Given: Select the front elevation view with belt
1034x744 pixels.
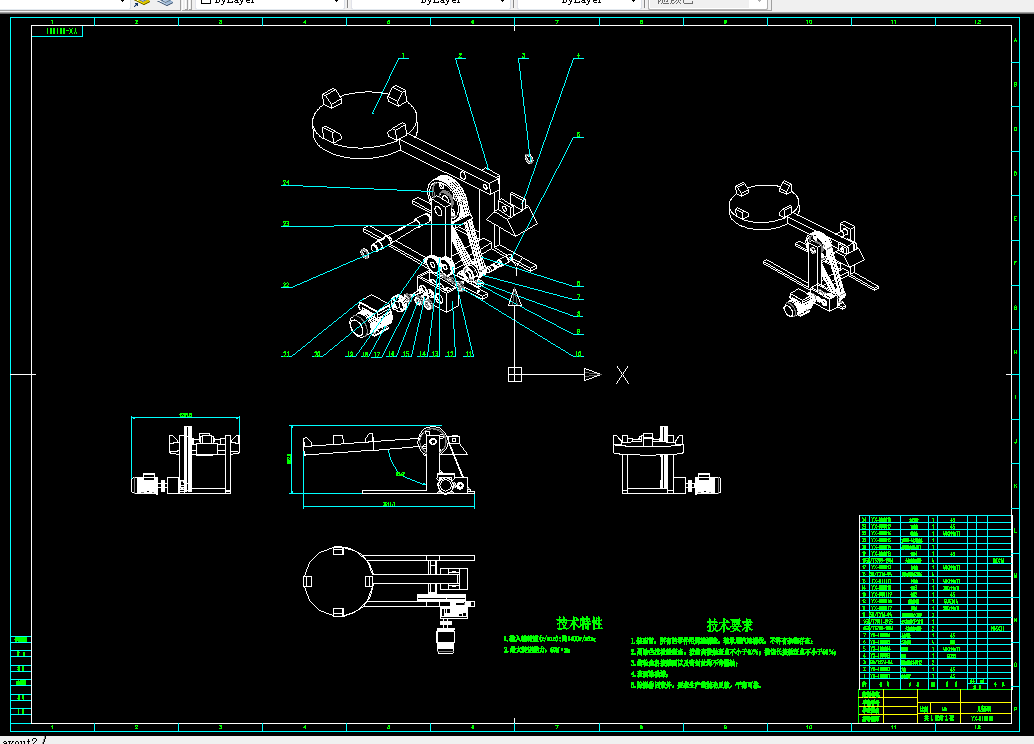Looking at the screenshot, I should [388, 460].
